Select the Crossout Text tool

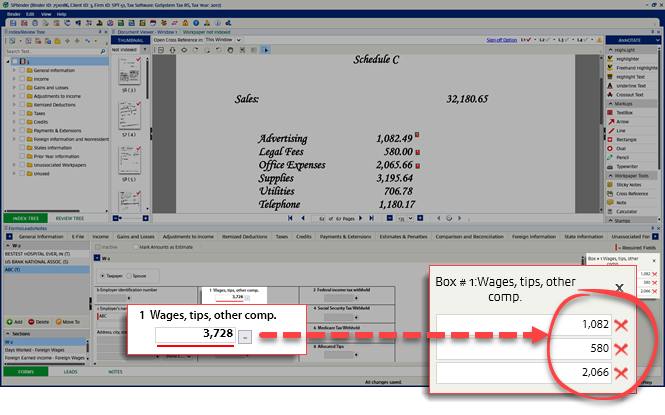(x=634, y=94)
